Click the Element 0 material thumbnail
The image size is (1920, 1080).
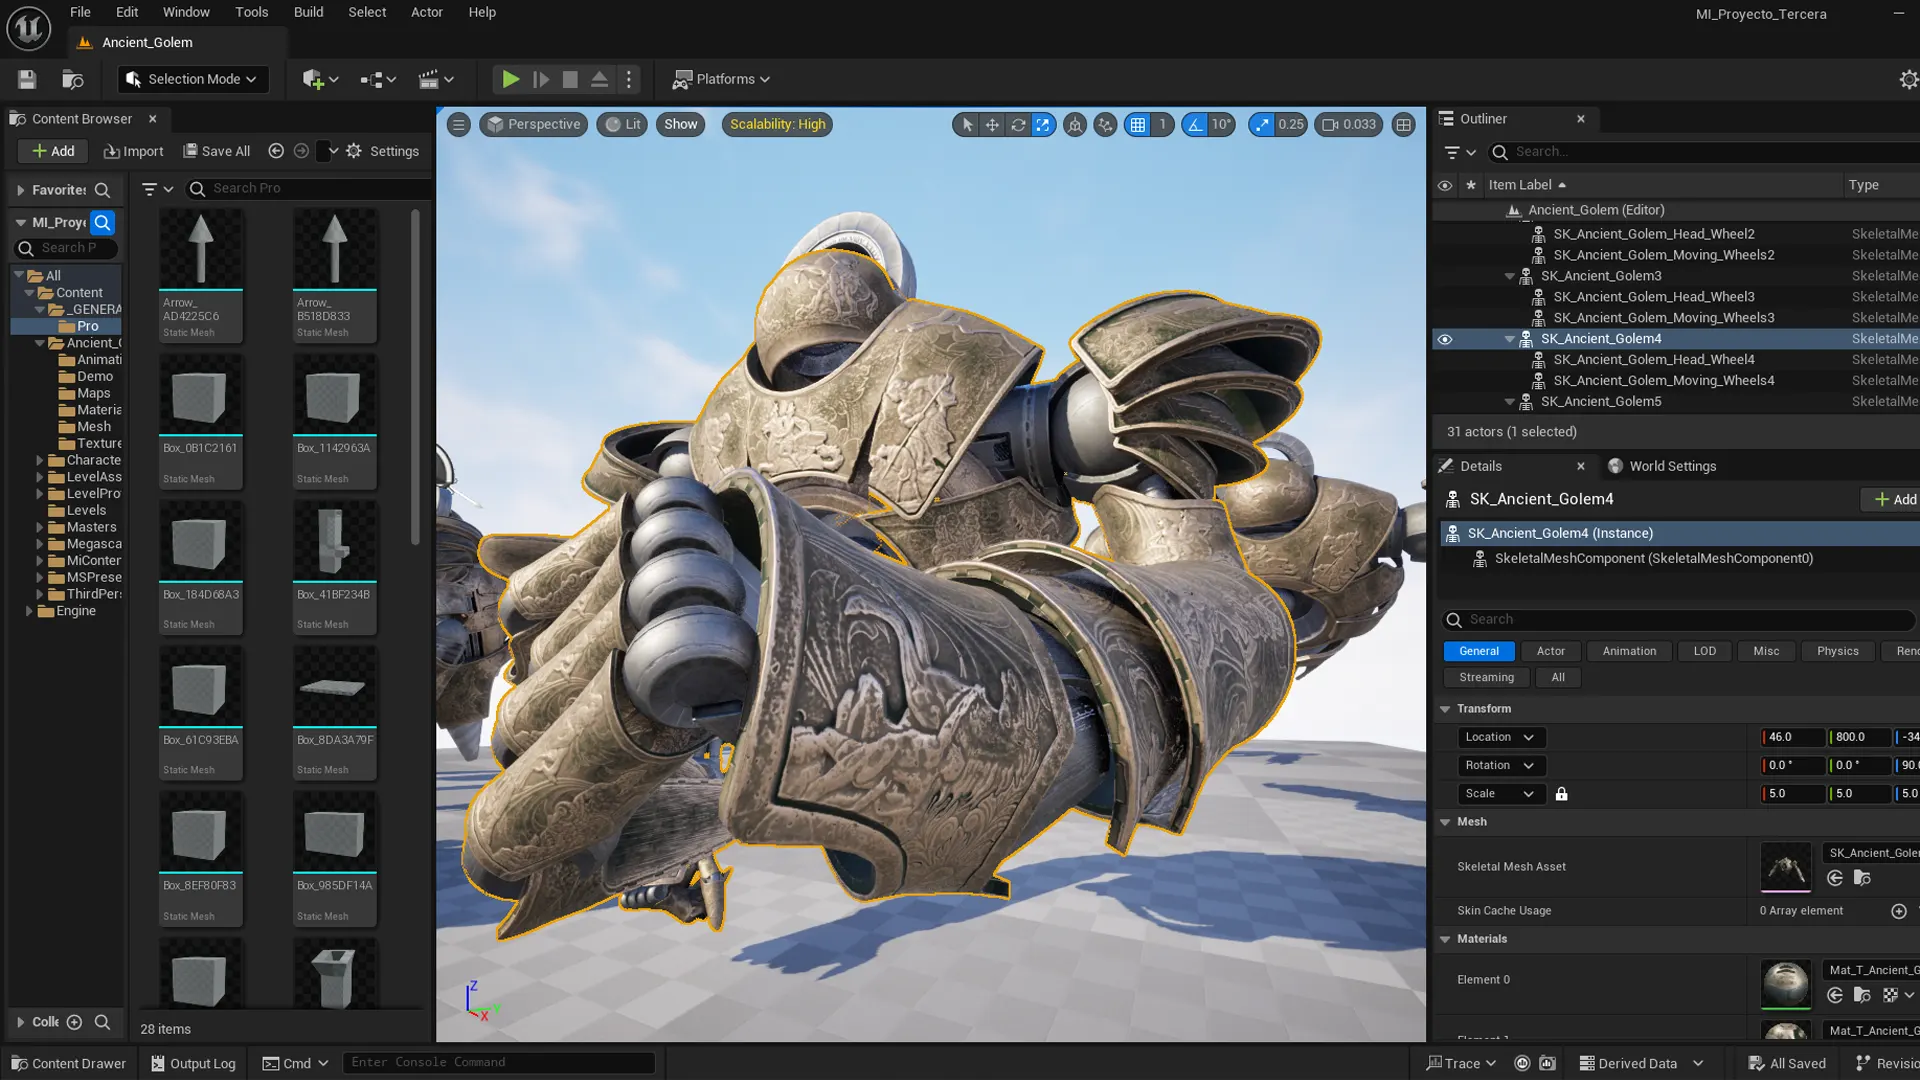pos(1785,984)
